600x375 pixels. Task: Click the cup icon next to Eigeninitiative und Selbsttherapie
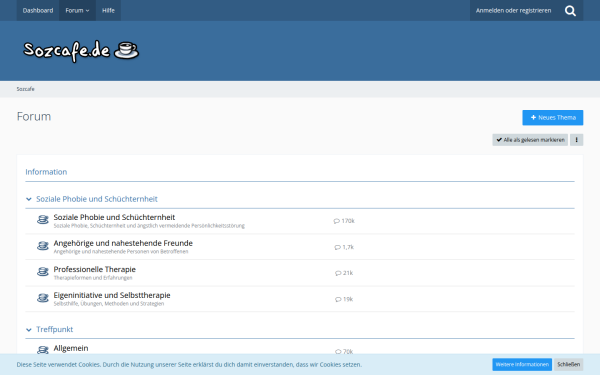[x=43, y=298]
